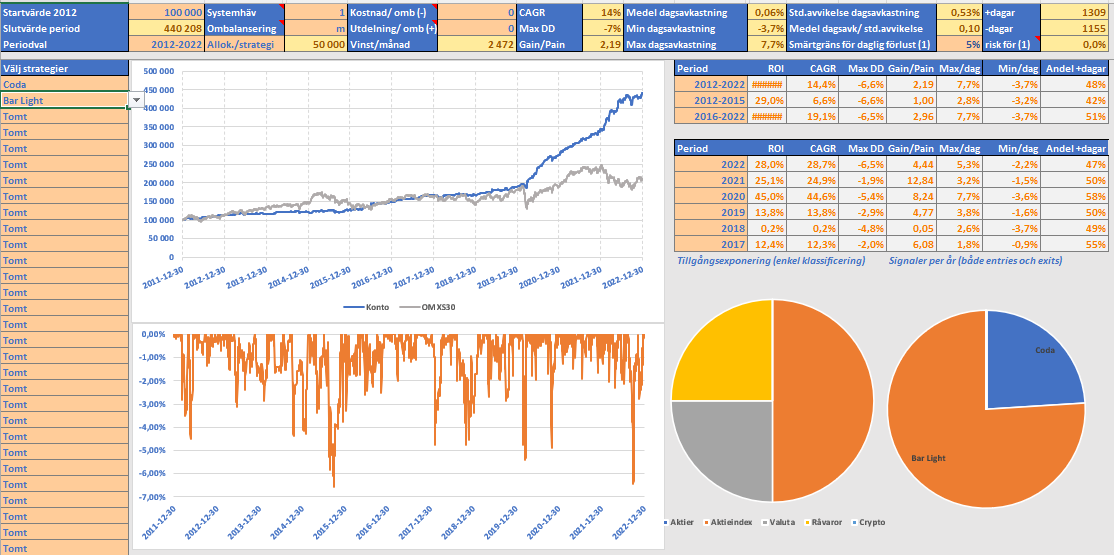Click the Aktieindex legend marker
The image size is (1114, 555).
pos(705,522)
